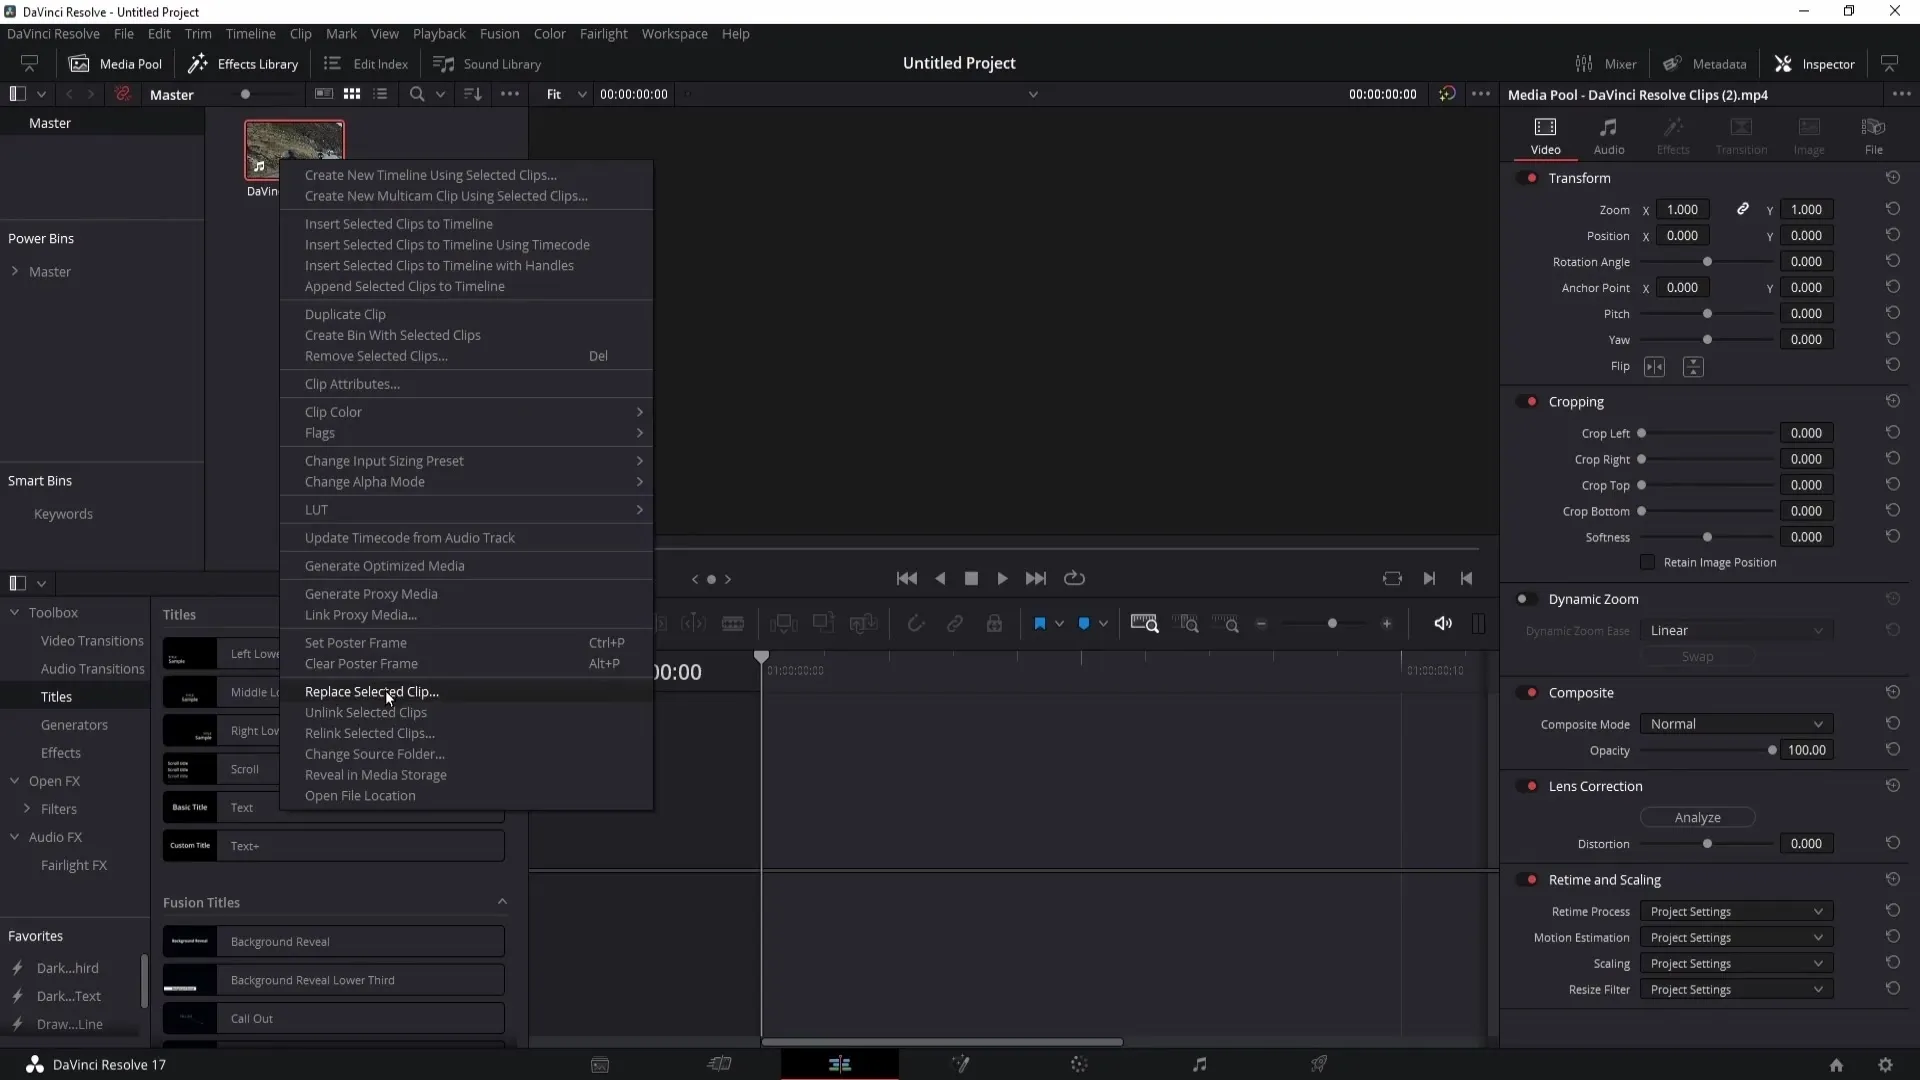The image size is (1920, 1080).
Task: Expand the Open FX toolbox section
Action: [15, 781]
